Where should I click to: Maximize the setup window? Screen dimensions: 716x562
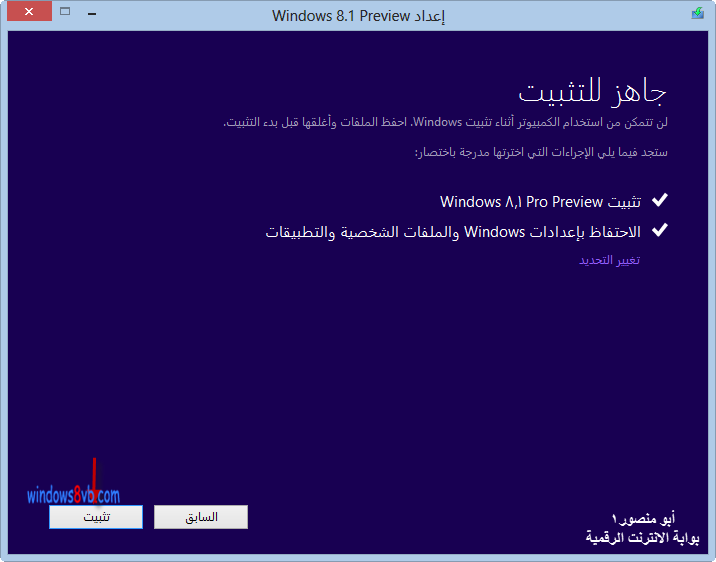point(65,11)
